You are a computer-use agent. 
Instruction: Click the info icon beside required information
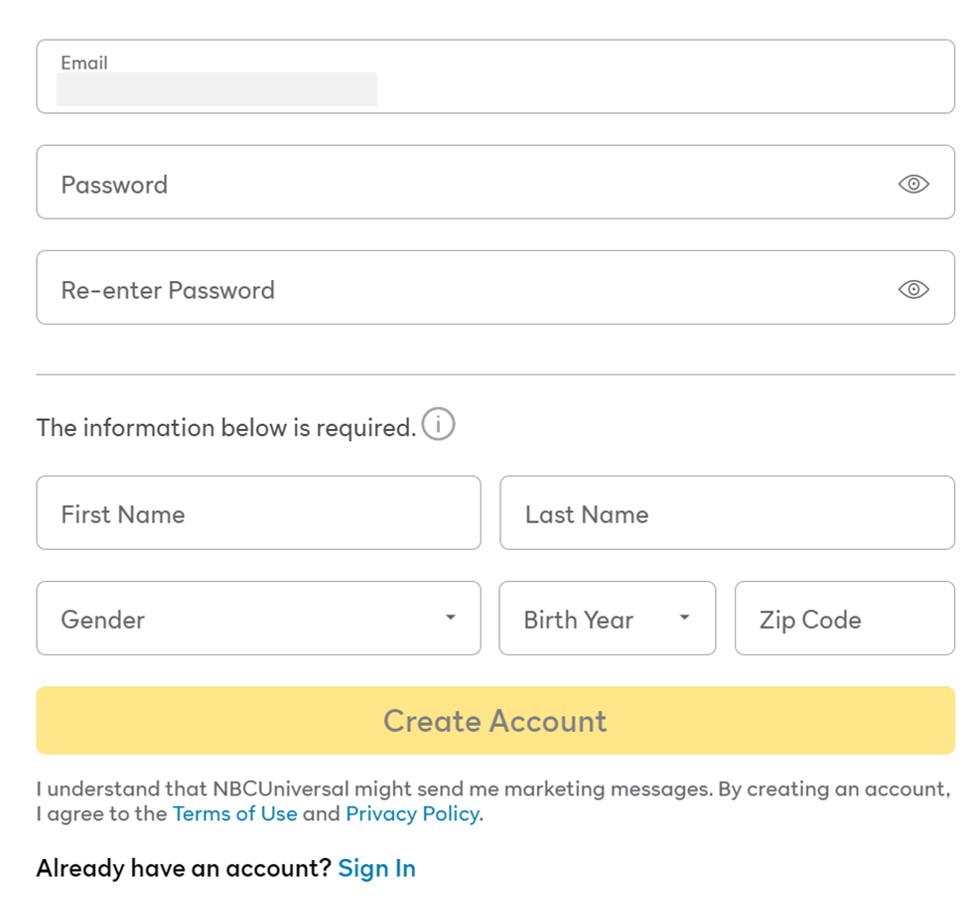point(438,425)
